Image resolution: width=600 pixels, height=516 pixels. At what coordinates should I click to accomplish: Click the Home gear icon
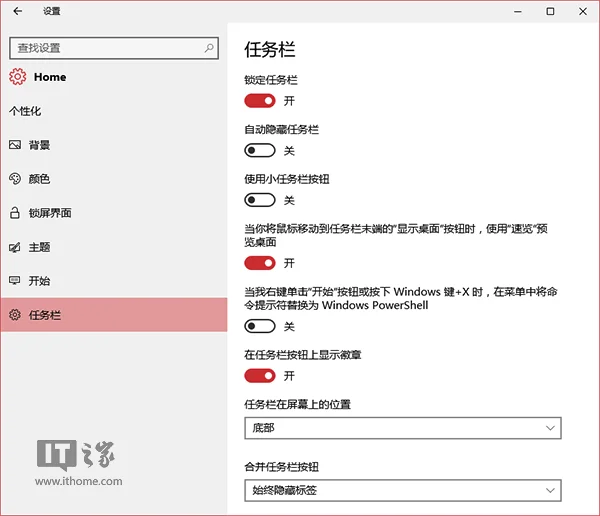pyautogui.click(x=17, y=77)
